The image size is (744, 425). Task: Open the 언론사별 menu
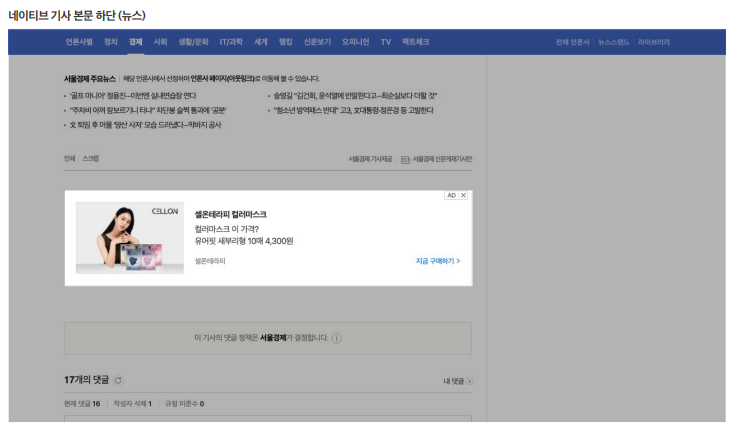(x=79, y=42)
